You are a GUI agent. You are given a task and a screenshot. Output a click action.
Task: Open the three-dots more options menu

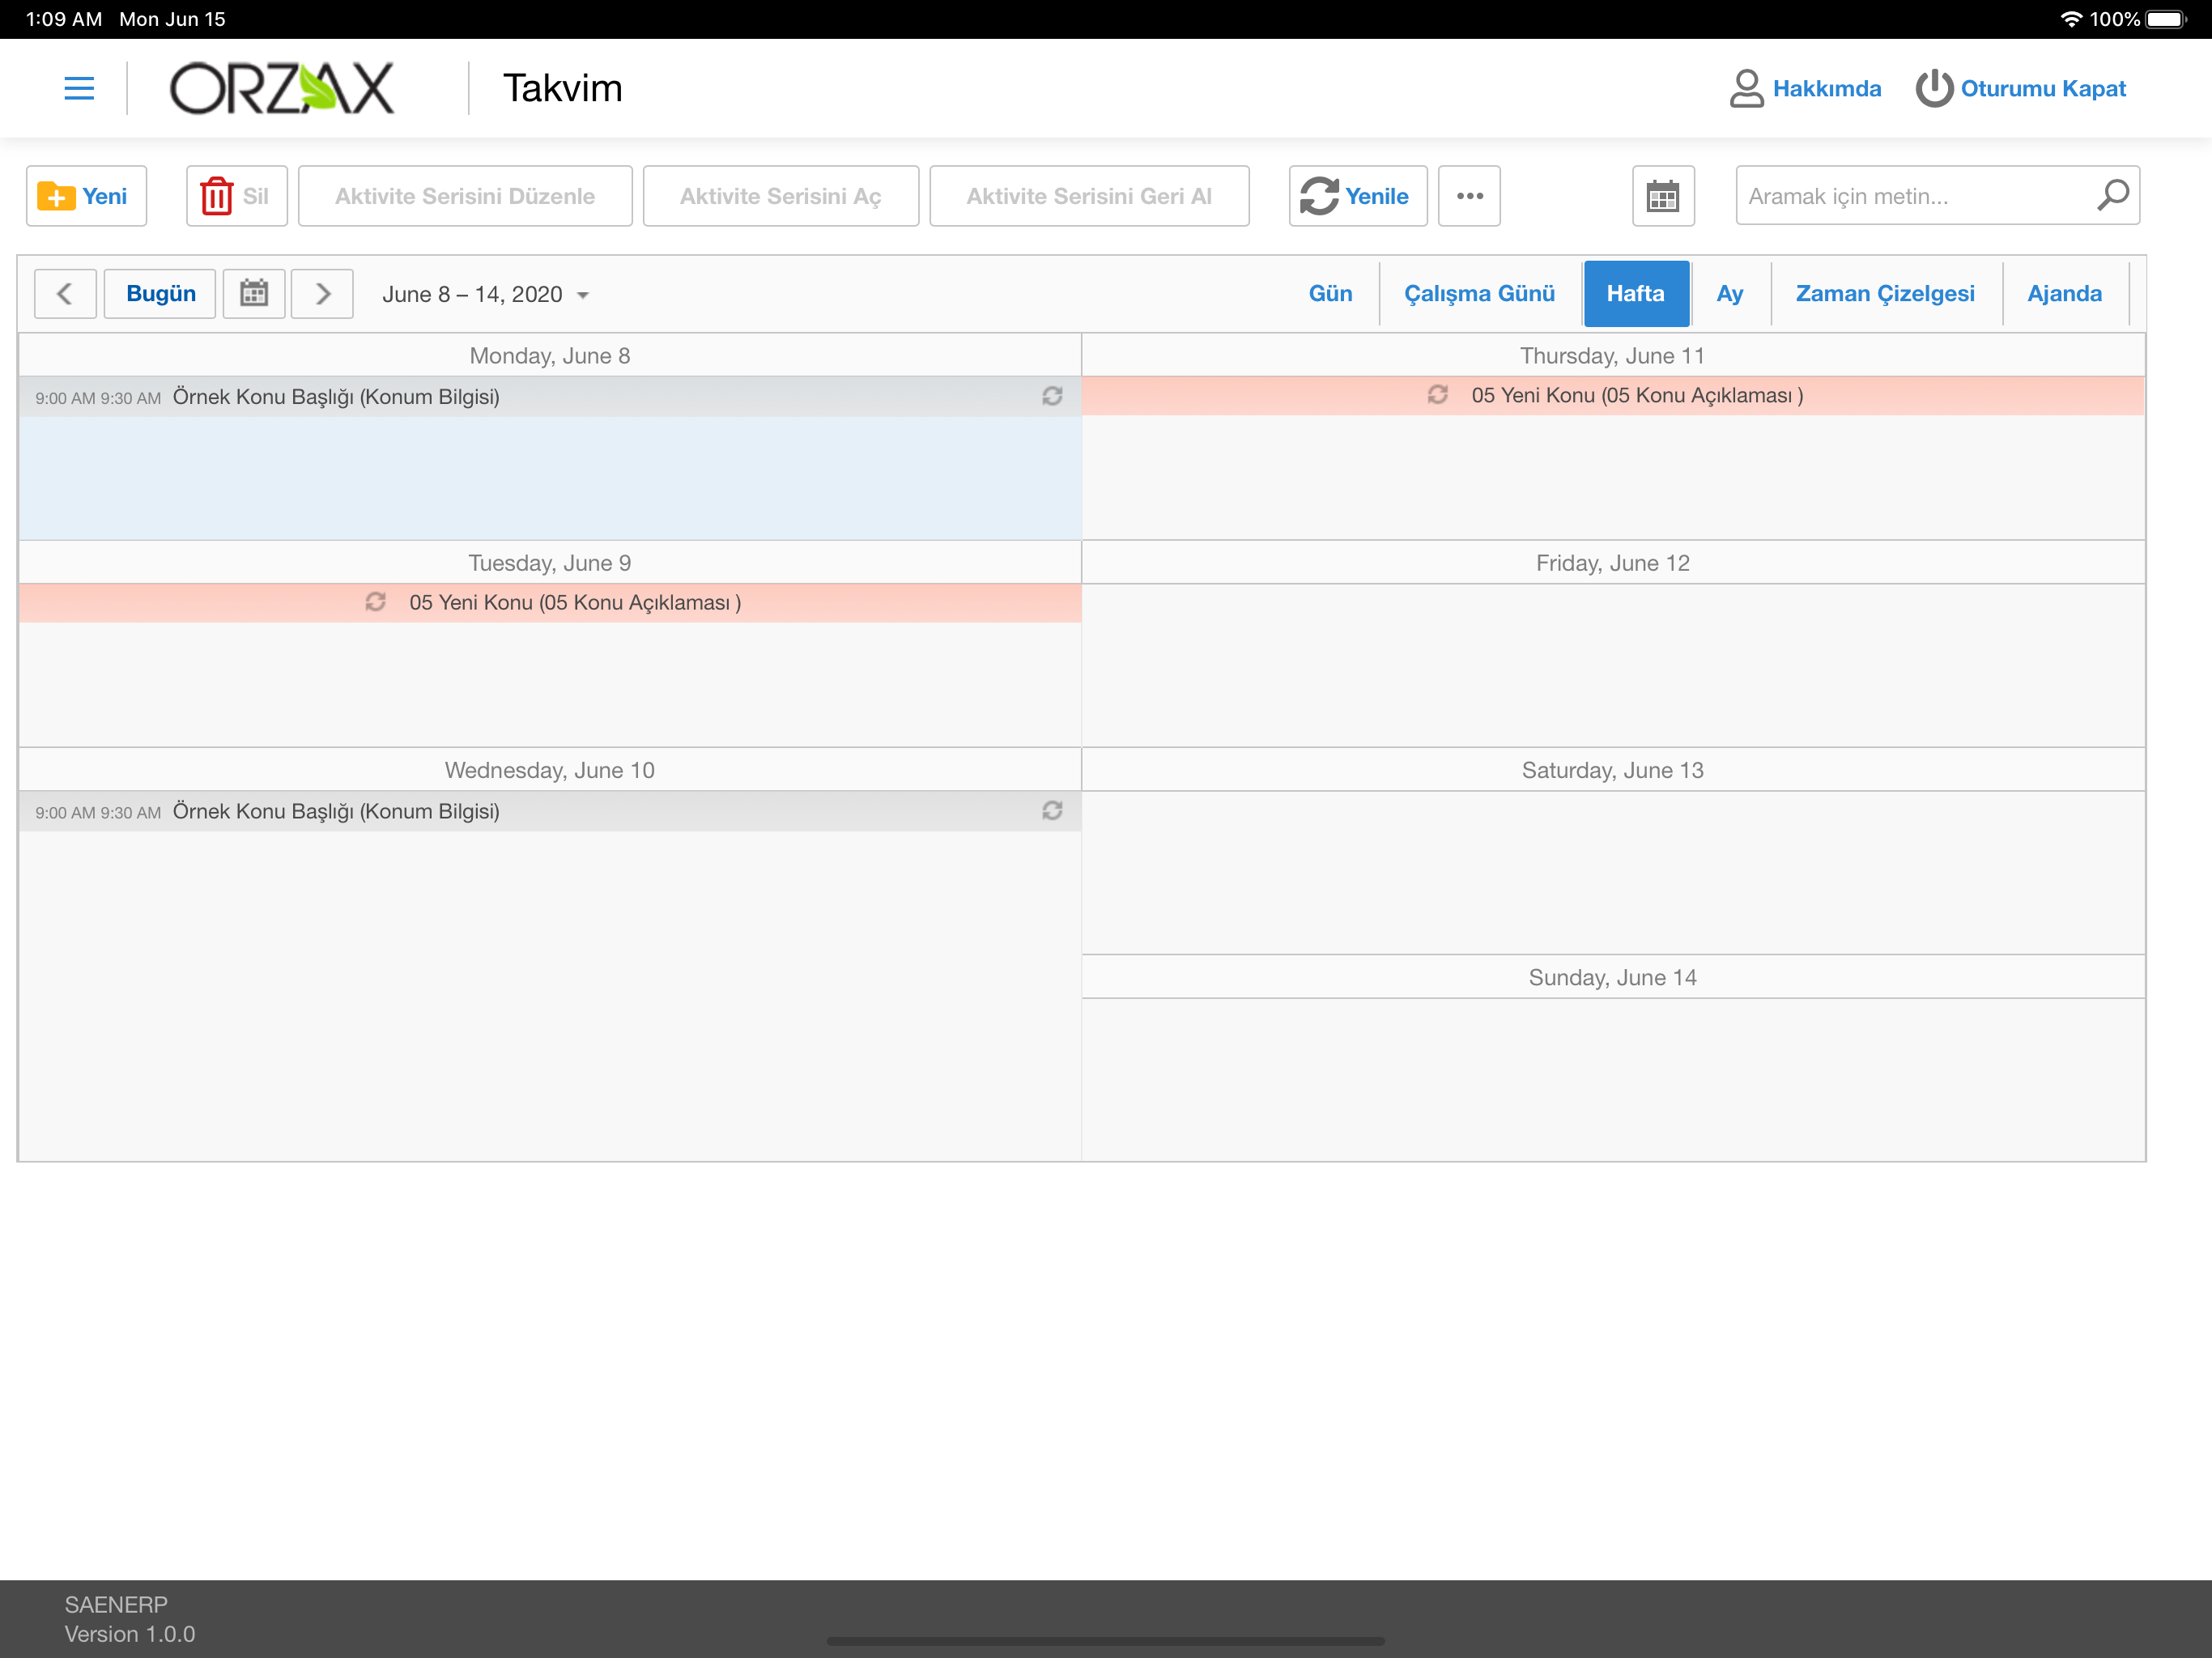pos(1469,196)
